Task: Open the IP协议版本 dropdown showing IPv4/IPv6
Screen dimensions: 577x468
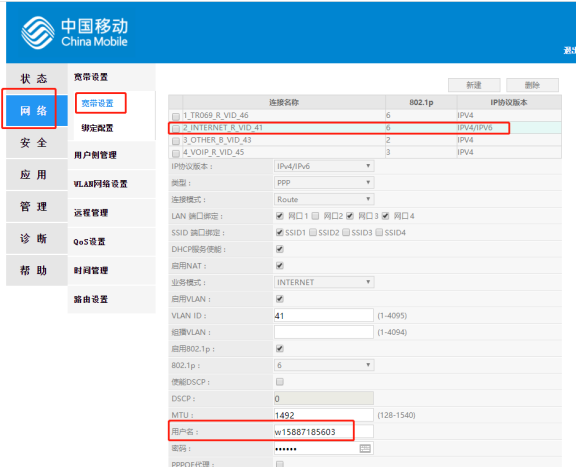Action: click(324, 166)
